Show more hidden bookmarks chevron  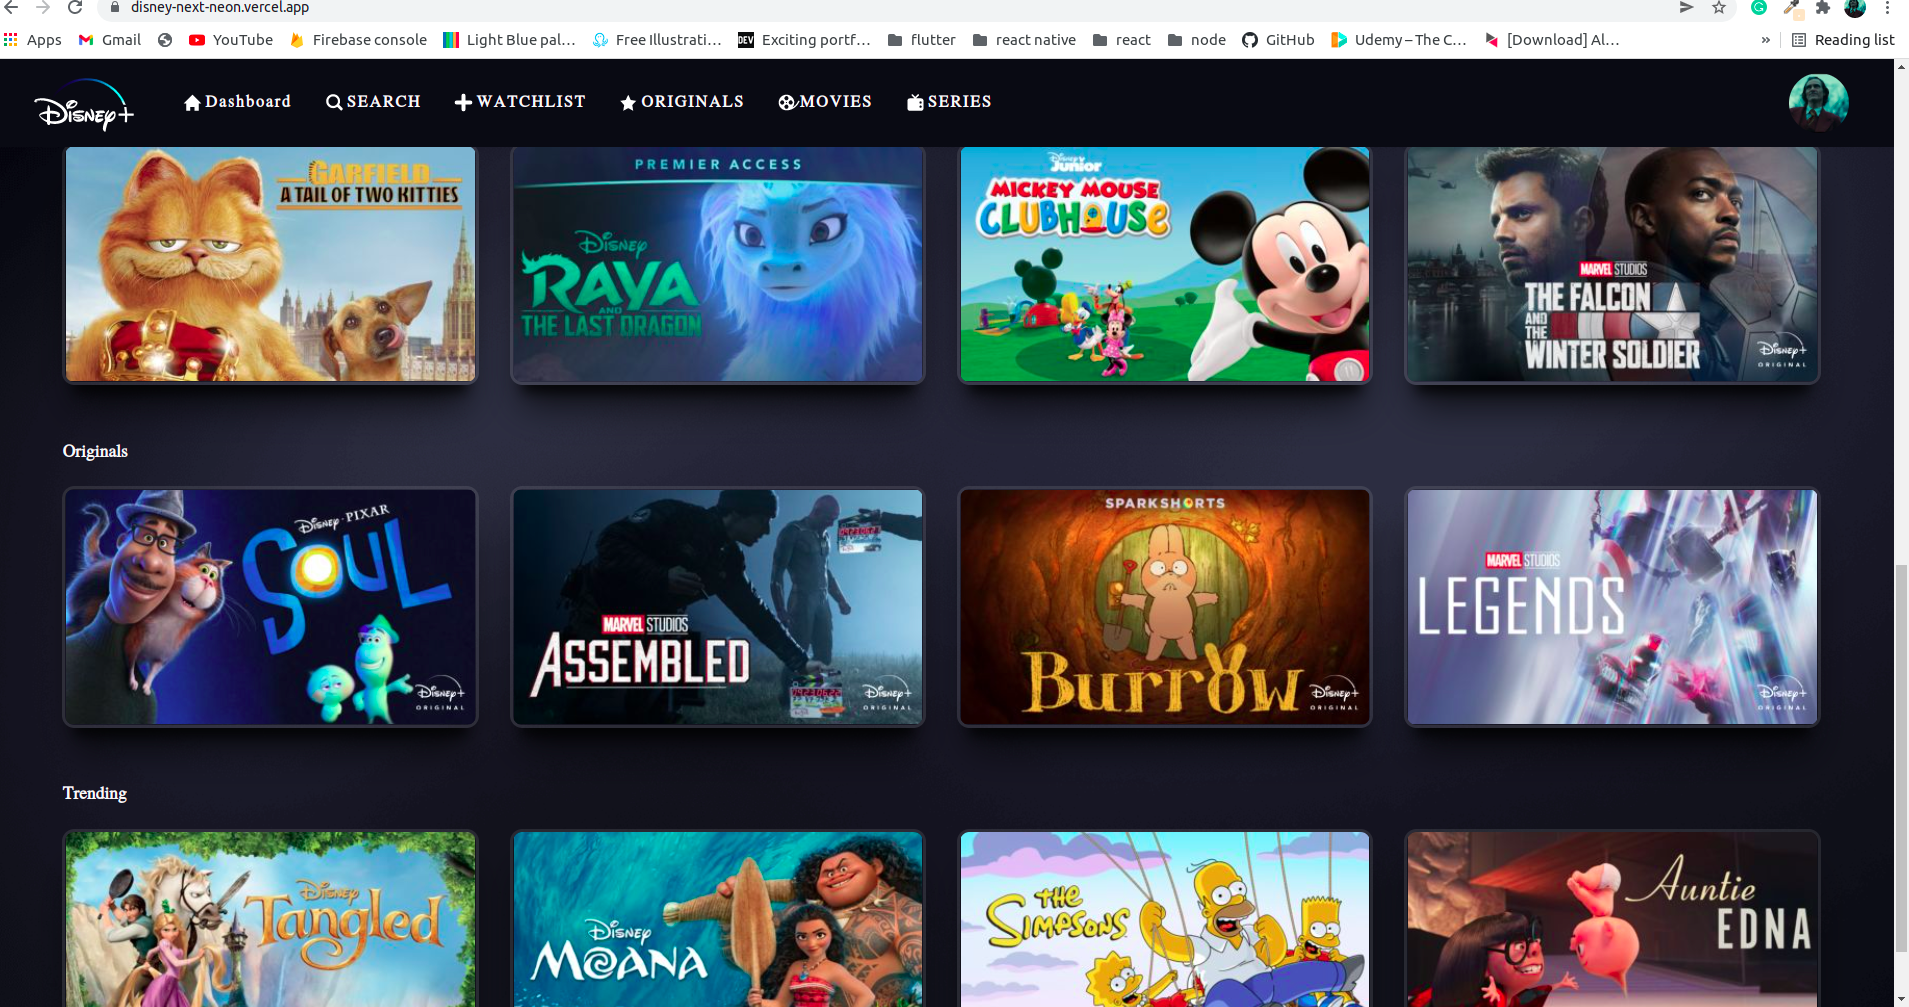coord(1766,40)
